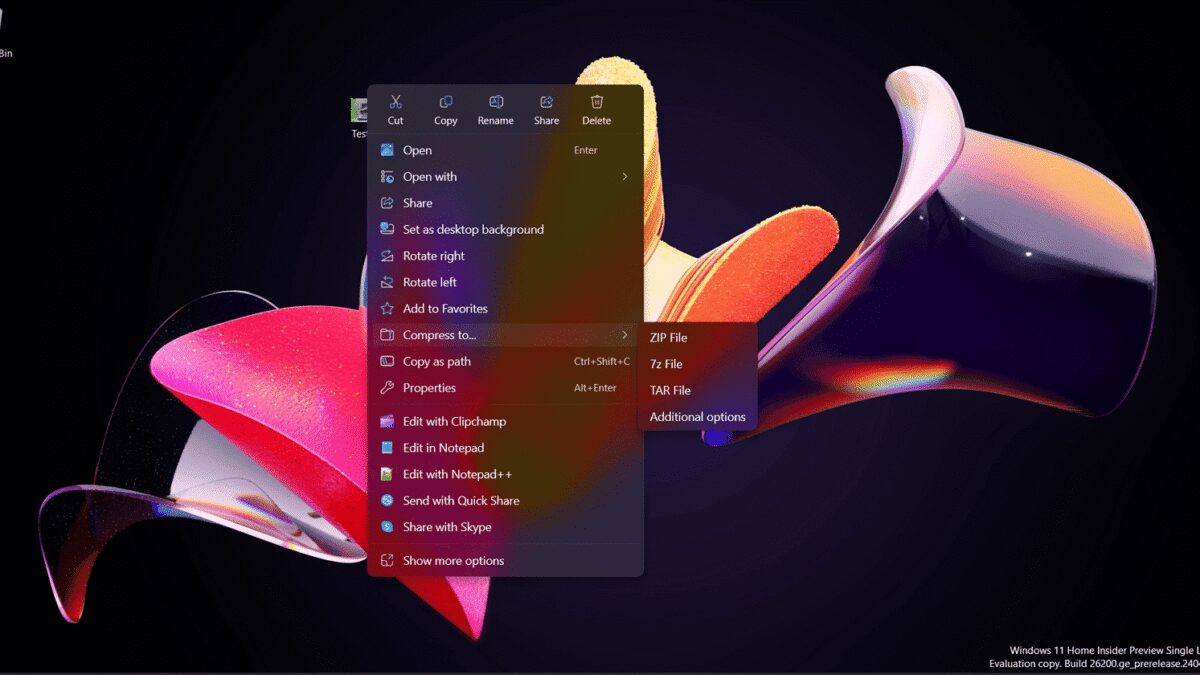1200x675 pixels.
Task: Click the Cut icon in the context menu
Action: click(x=395, y=100)
